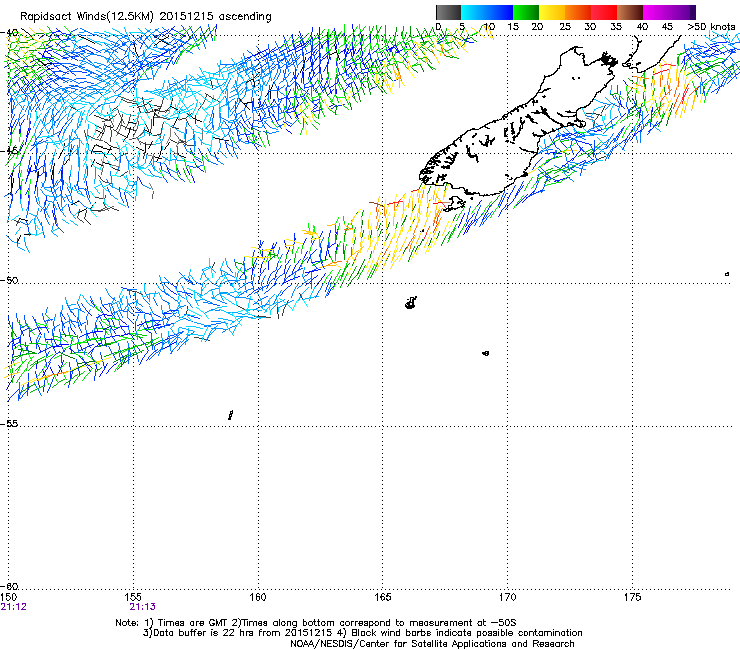Click the '>50 knots' legend label

coord(711,27)
